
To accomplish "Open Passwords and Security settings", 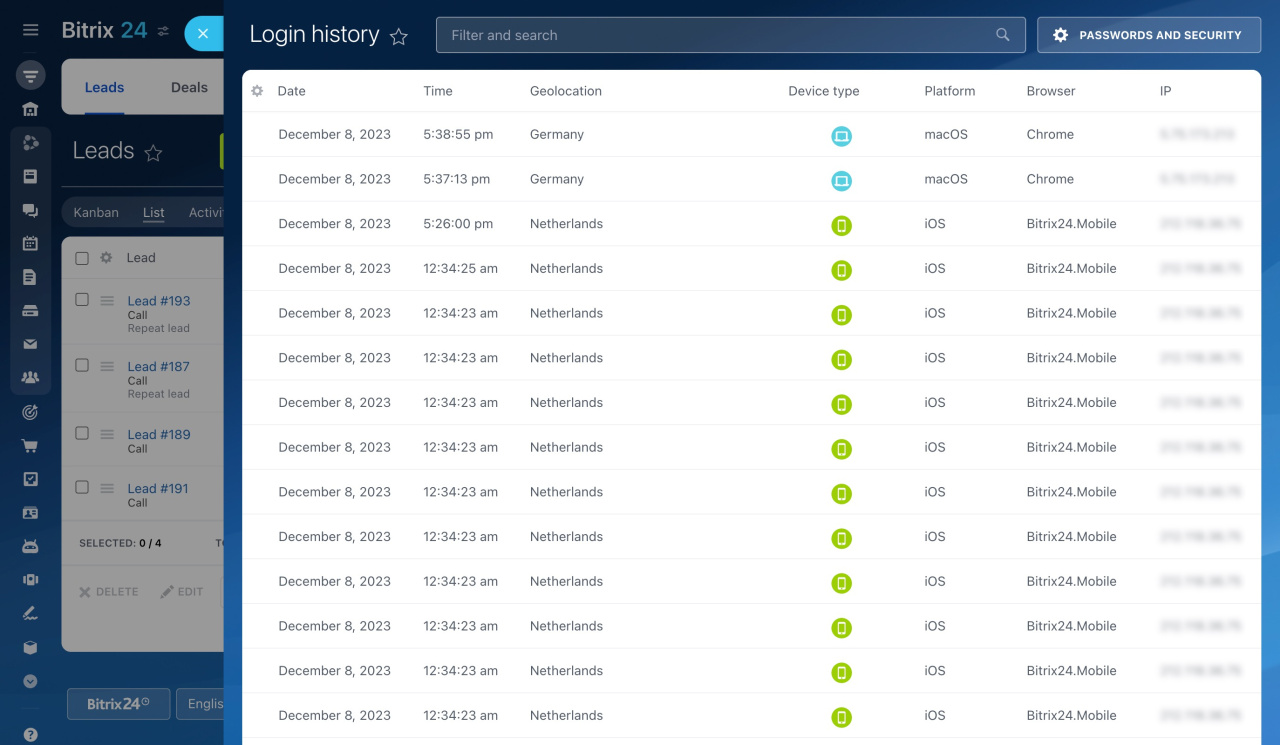I will (1148, 35).
